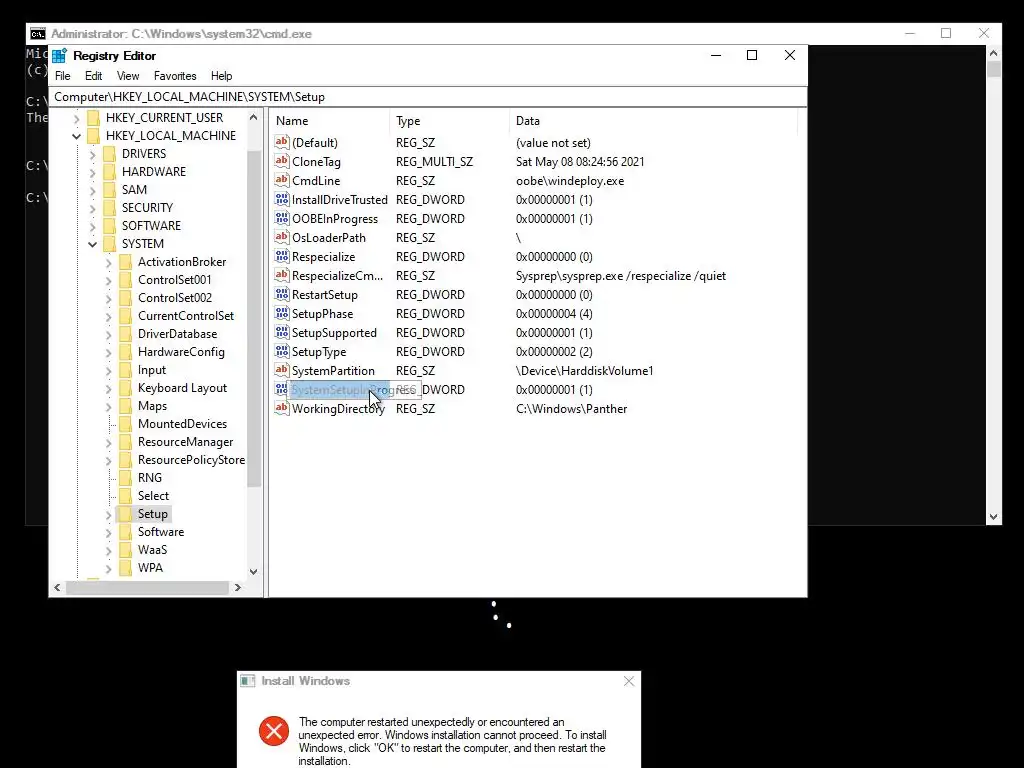The image size is (1024, 768).
Task: Select the DriverDatabase key
Action: [177, 334]
